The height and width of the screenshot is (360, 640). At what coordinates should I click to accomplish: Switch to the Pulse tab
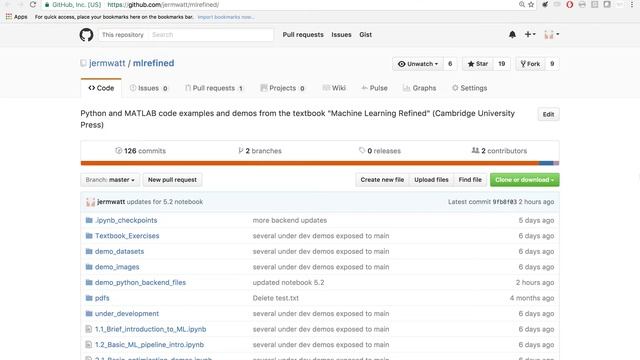[x=374, y=88]
